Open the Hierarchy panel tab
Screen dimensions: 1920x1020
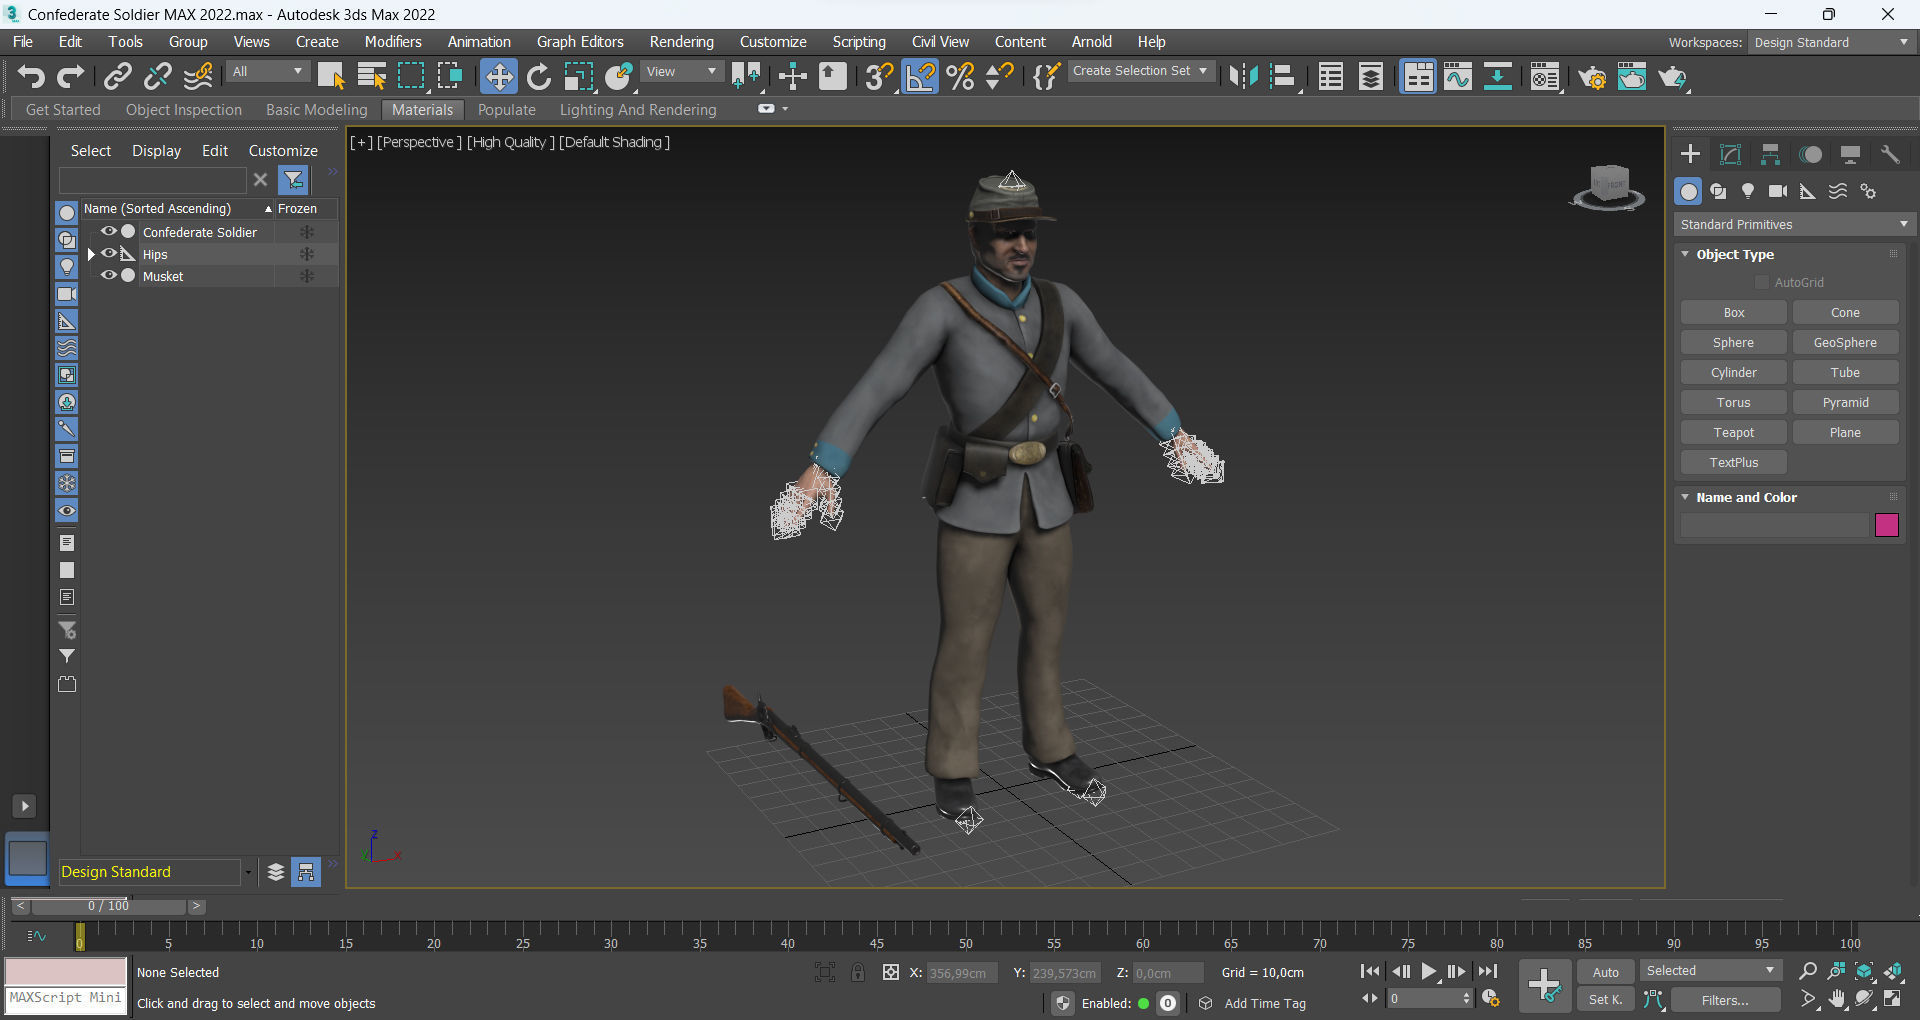tap(1770, 154)
